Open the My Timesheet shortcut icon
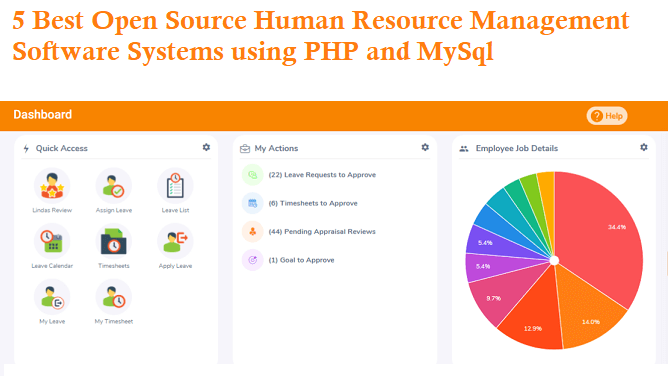 [x=114, y=297]
